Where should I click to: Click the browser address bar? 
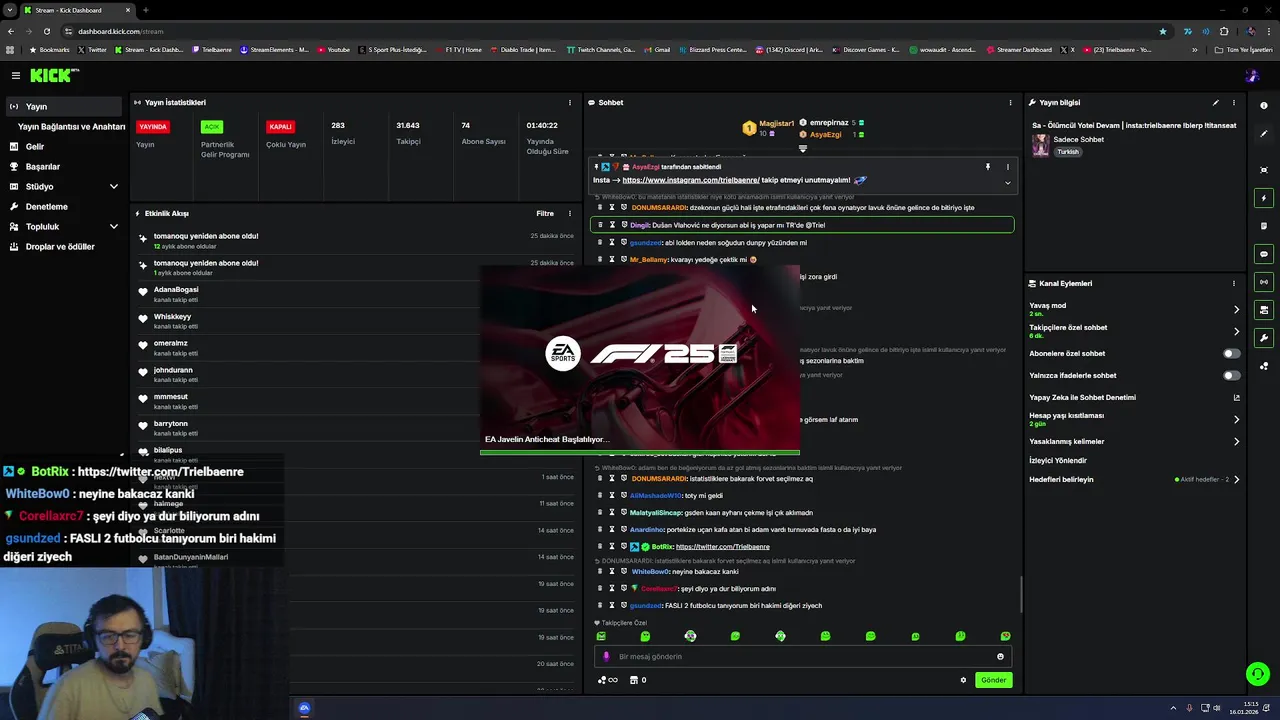click(x=610, y=31)
